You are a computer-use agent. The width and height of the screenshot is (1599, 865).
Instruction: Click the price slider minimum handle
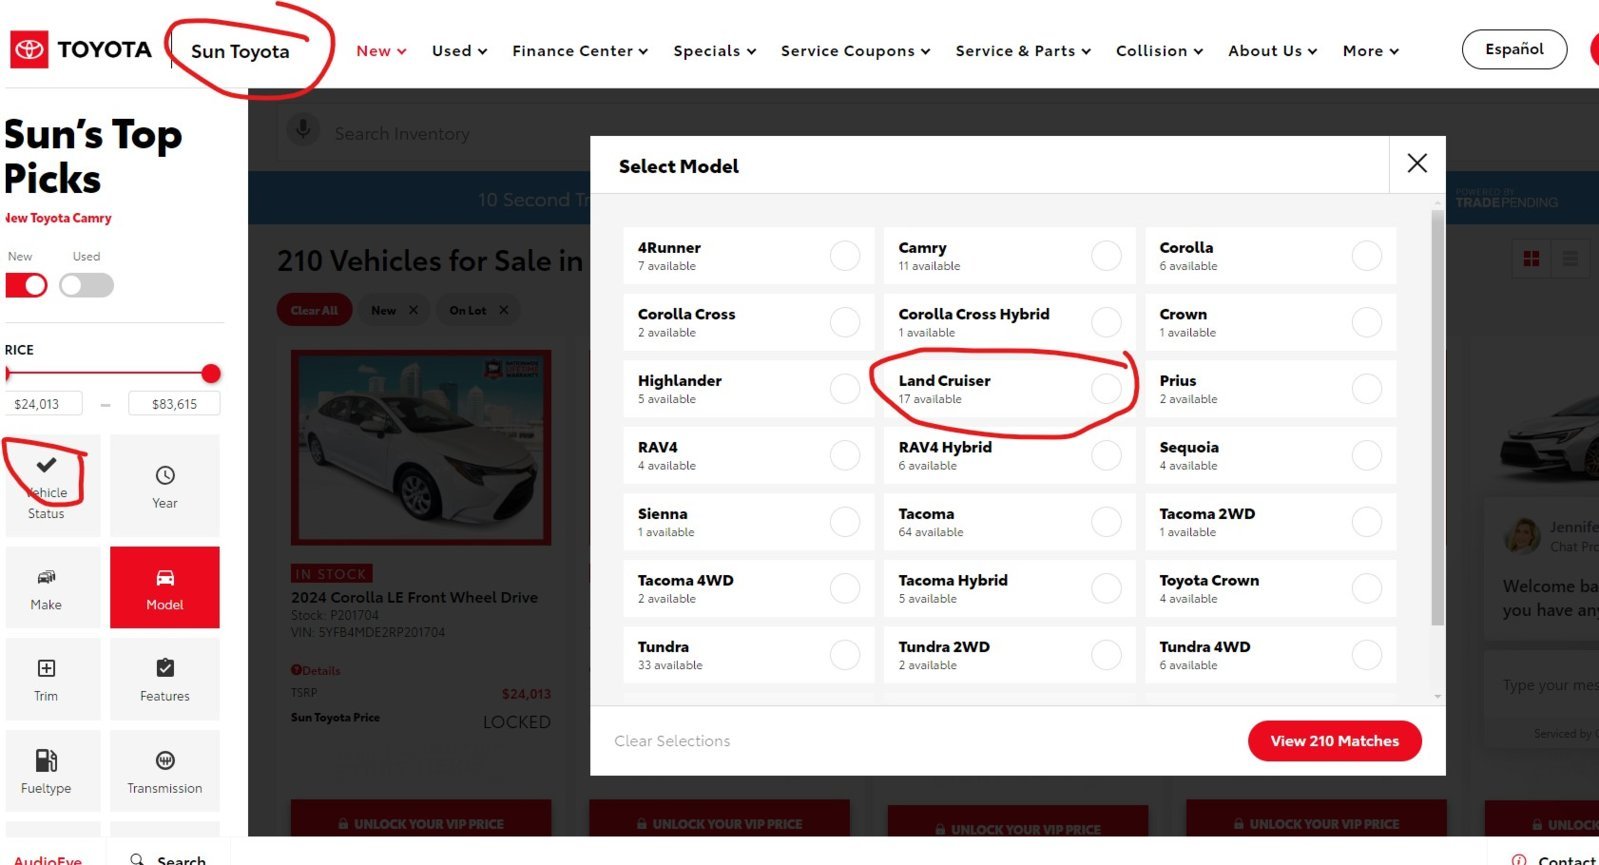(8, 374)
